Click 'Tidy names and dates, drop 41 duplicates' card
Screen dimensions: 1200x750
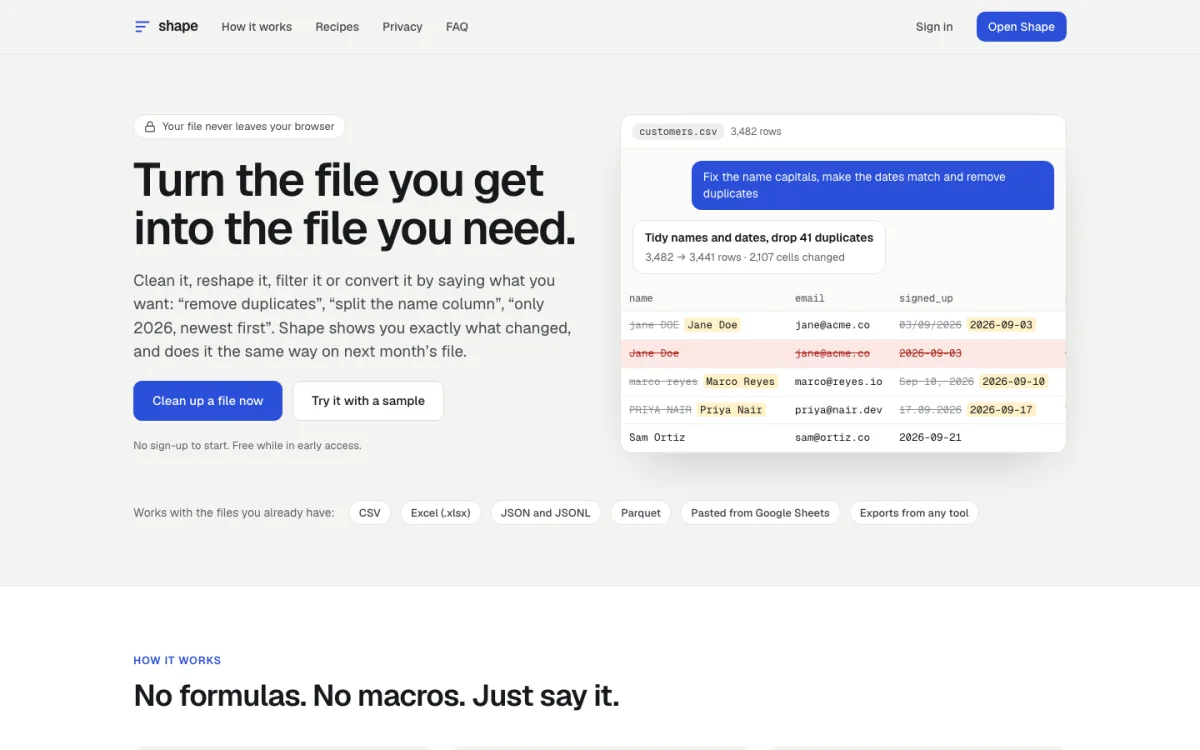(759, 247)
